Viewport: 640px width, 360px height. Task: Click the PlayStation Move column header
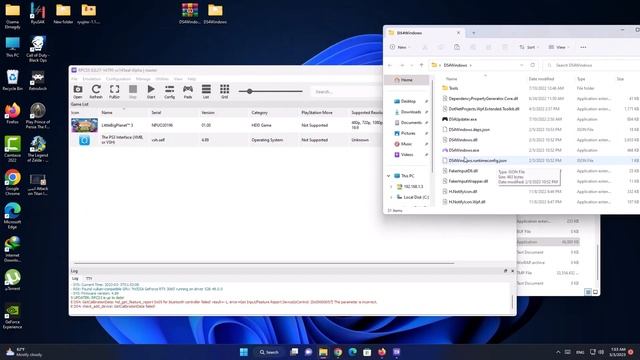317,113
